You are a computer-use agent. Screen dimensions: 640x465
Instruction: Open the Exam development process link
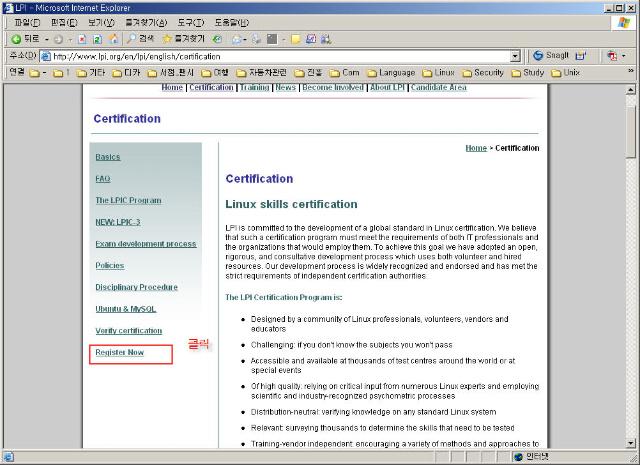[146, 244]
